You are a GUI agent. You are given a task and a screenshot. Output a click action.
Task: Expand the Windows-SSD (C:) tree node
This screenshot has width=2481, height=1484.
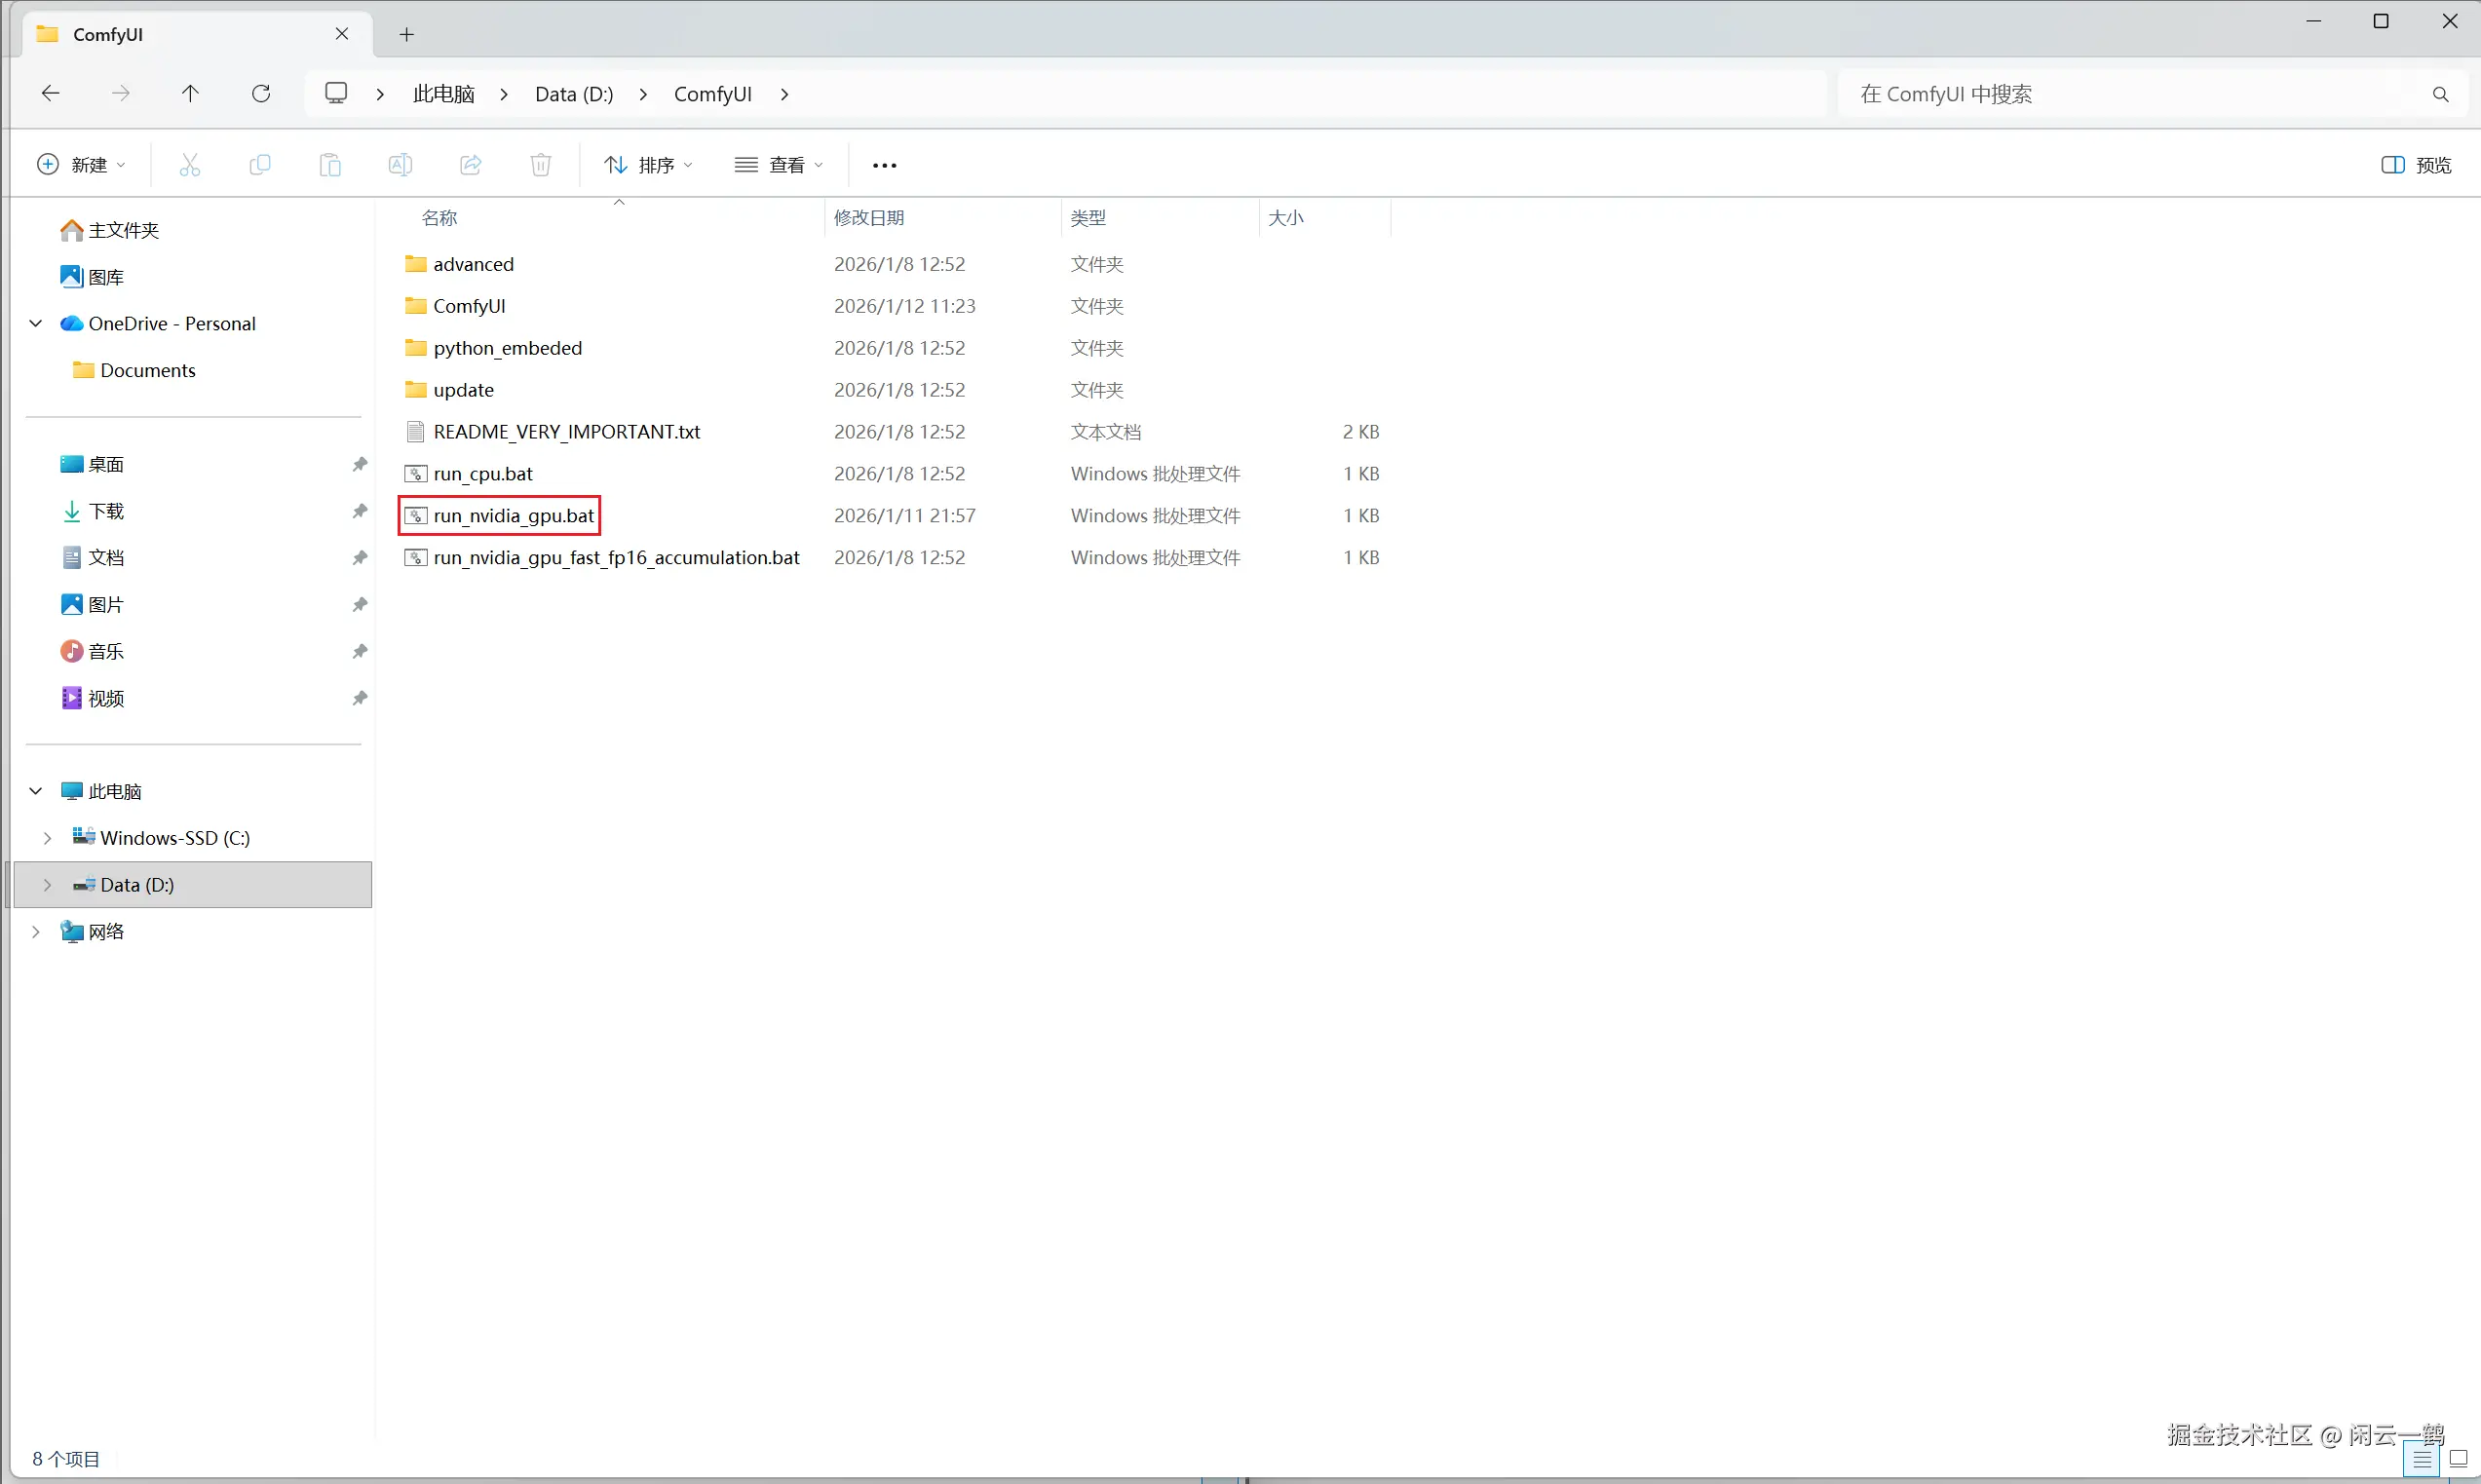click(47, 838)
